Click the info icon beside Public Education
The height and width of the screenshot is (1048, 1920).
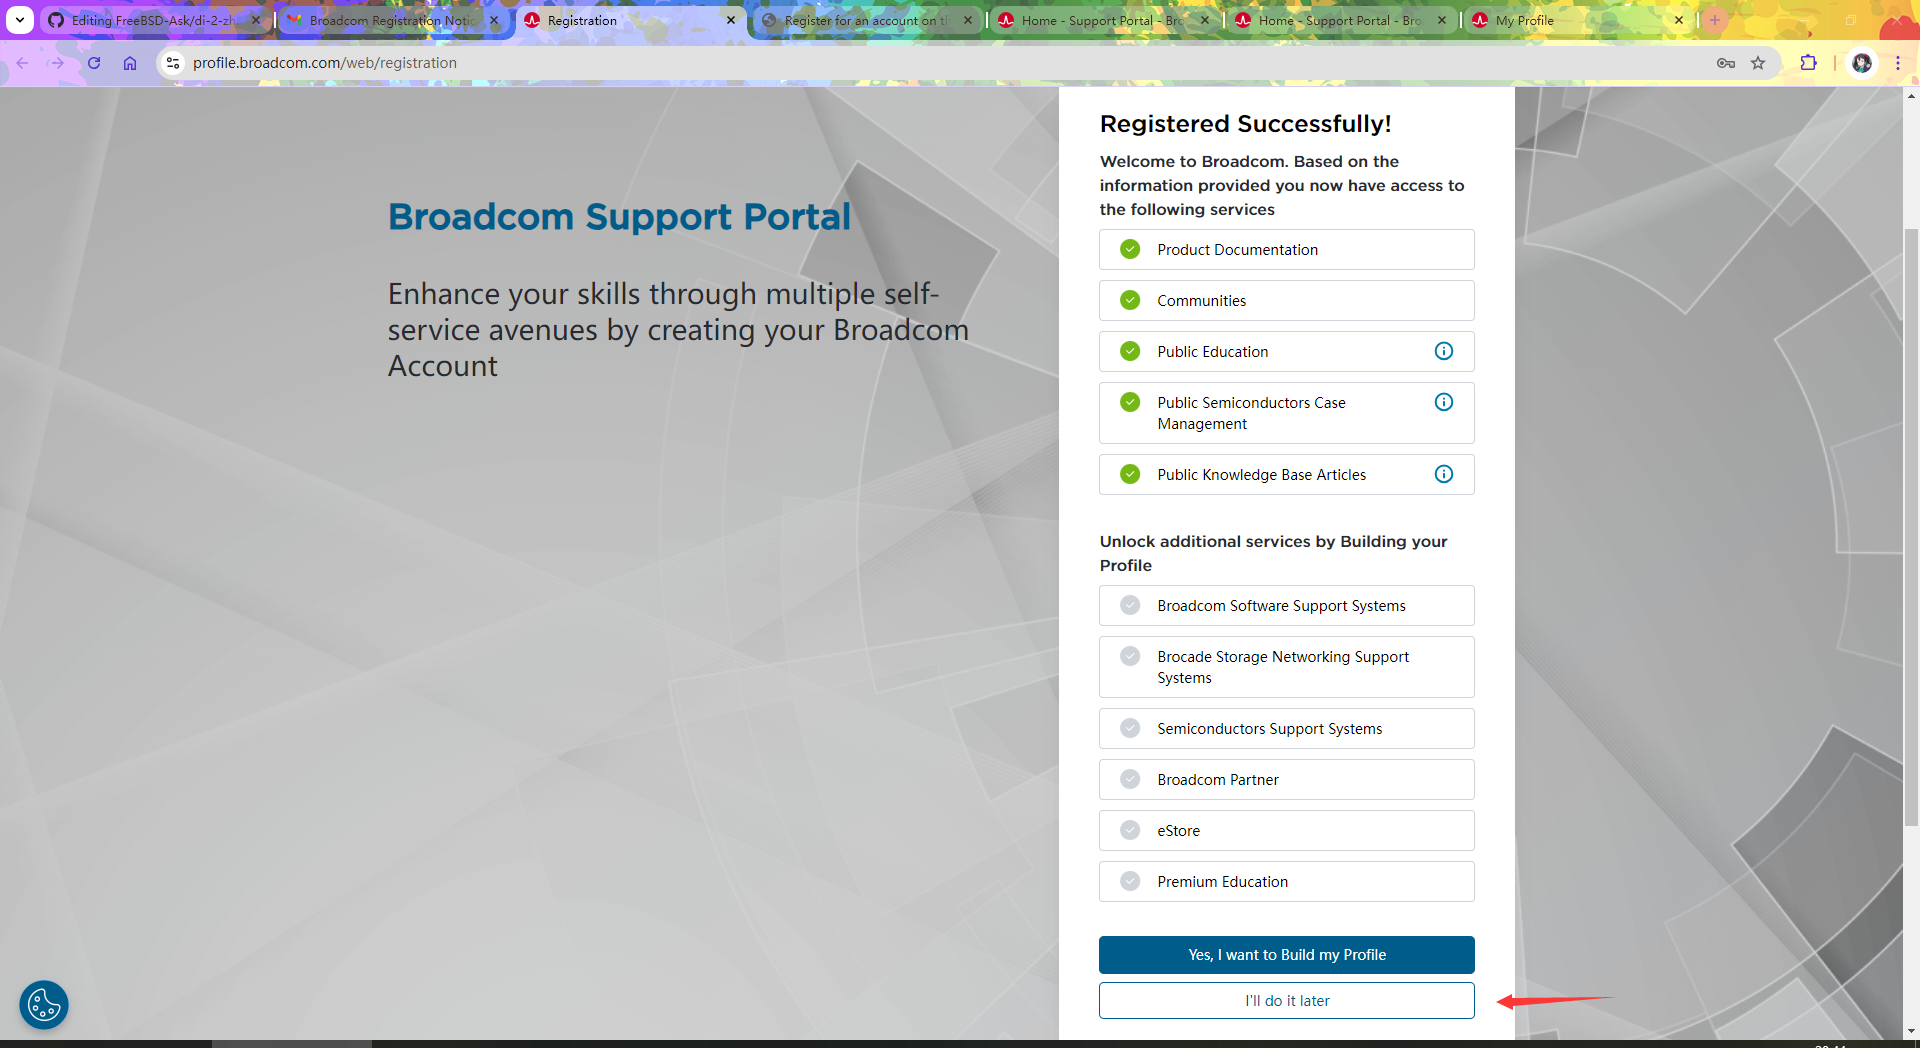[x=1443, y=351]
